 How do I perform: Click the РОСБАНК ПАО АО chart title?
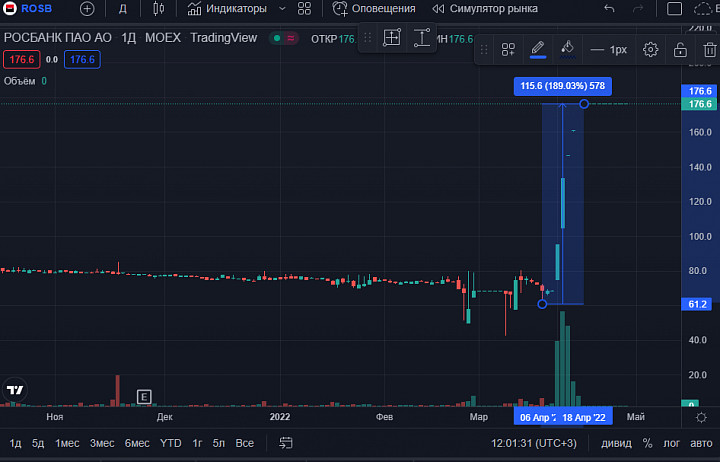57,38
